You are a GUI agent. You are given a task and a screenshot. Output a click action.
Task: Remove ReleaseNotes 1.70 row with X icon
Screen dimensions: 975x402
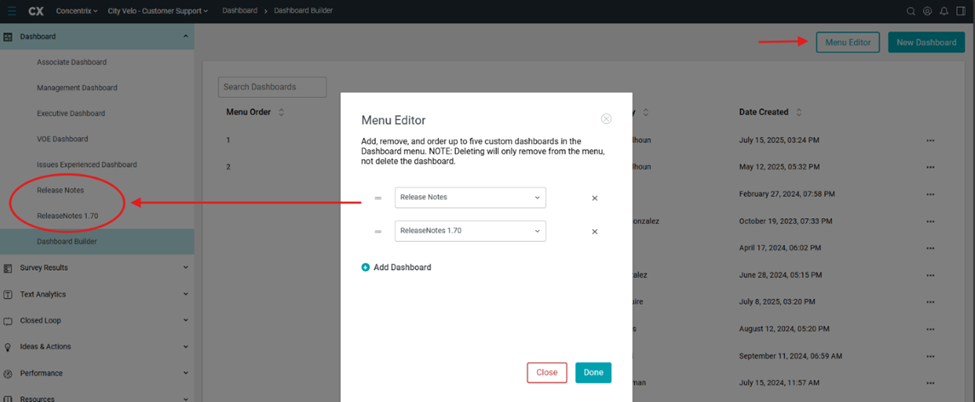pyautogui.click(x=595, y=231)
